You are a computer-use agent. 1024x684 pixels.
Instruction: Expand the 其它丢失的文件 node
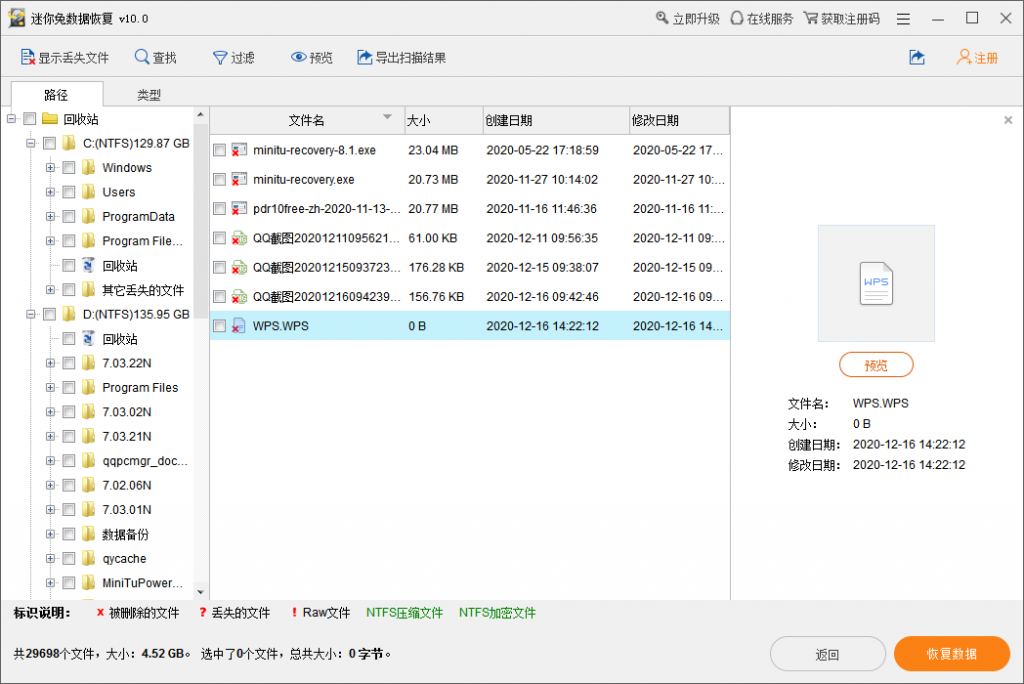[x=50, y=289]
